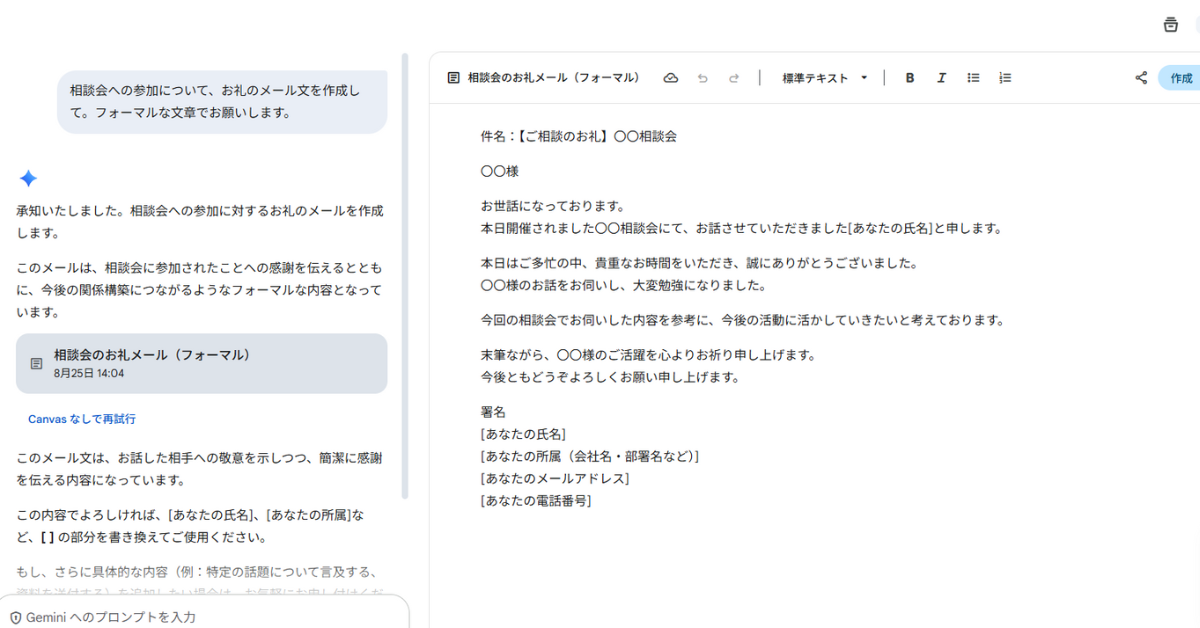
Task: Click the archive icon at top right
Action: coord(1170,24)
